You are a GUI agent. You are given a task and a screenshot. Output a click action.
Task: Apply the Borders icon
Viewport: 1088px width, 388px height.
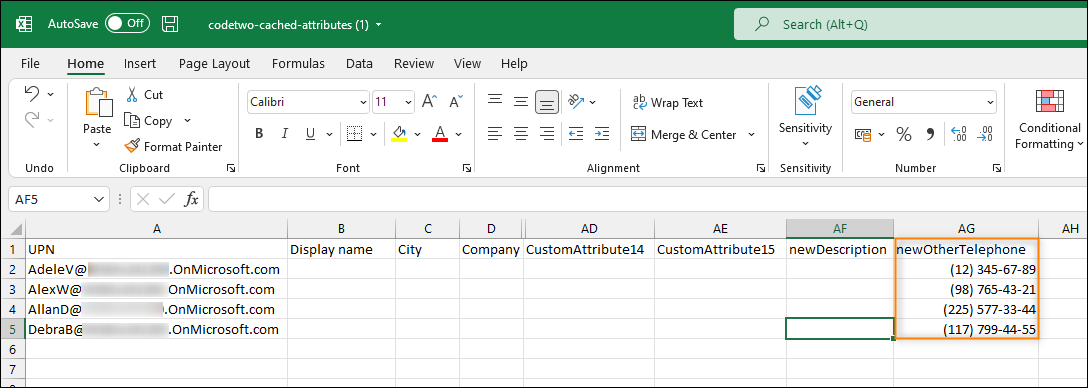point(355,134)
